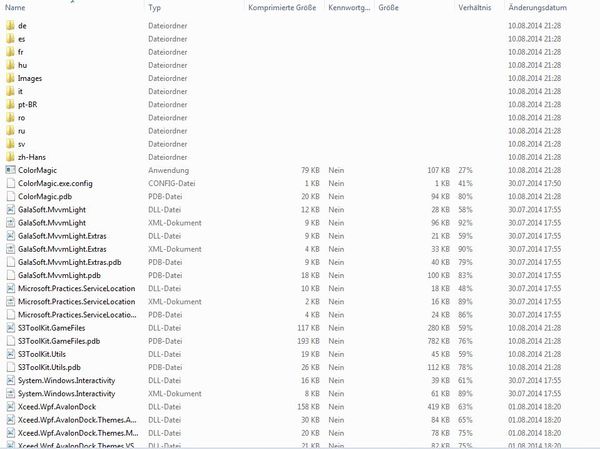The image size is (600, 449).
Task: Select the sv folder icon
Action: [10, 144]
